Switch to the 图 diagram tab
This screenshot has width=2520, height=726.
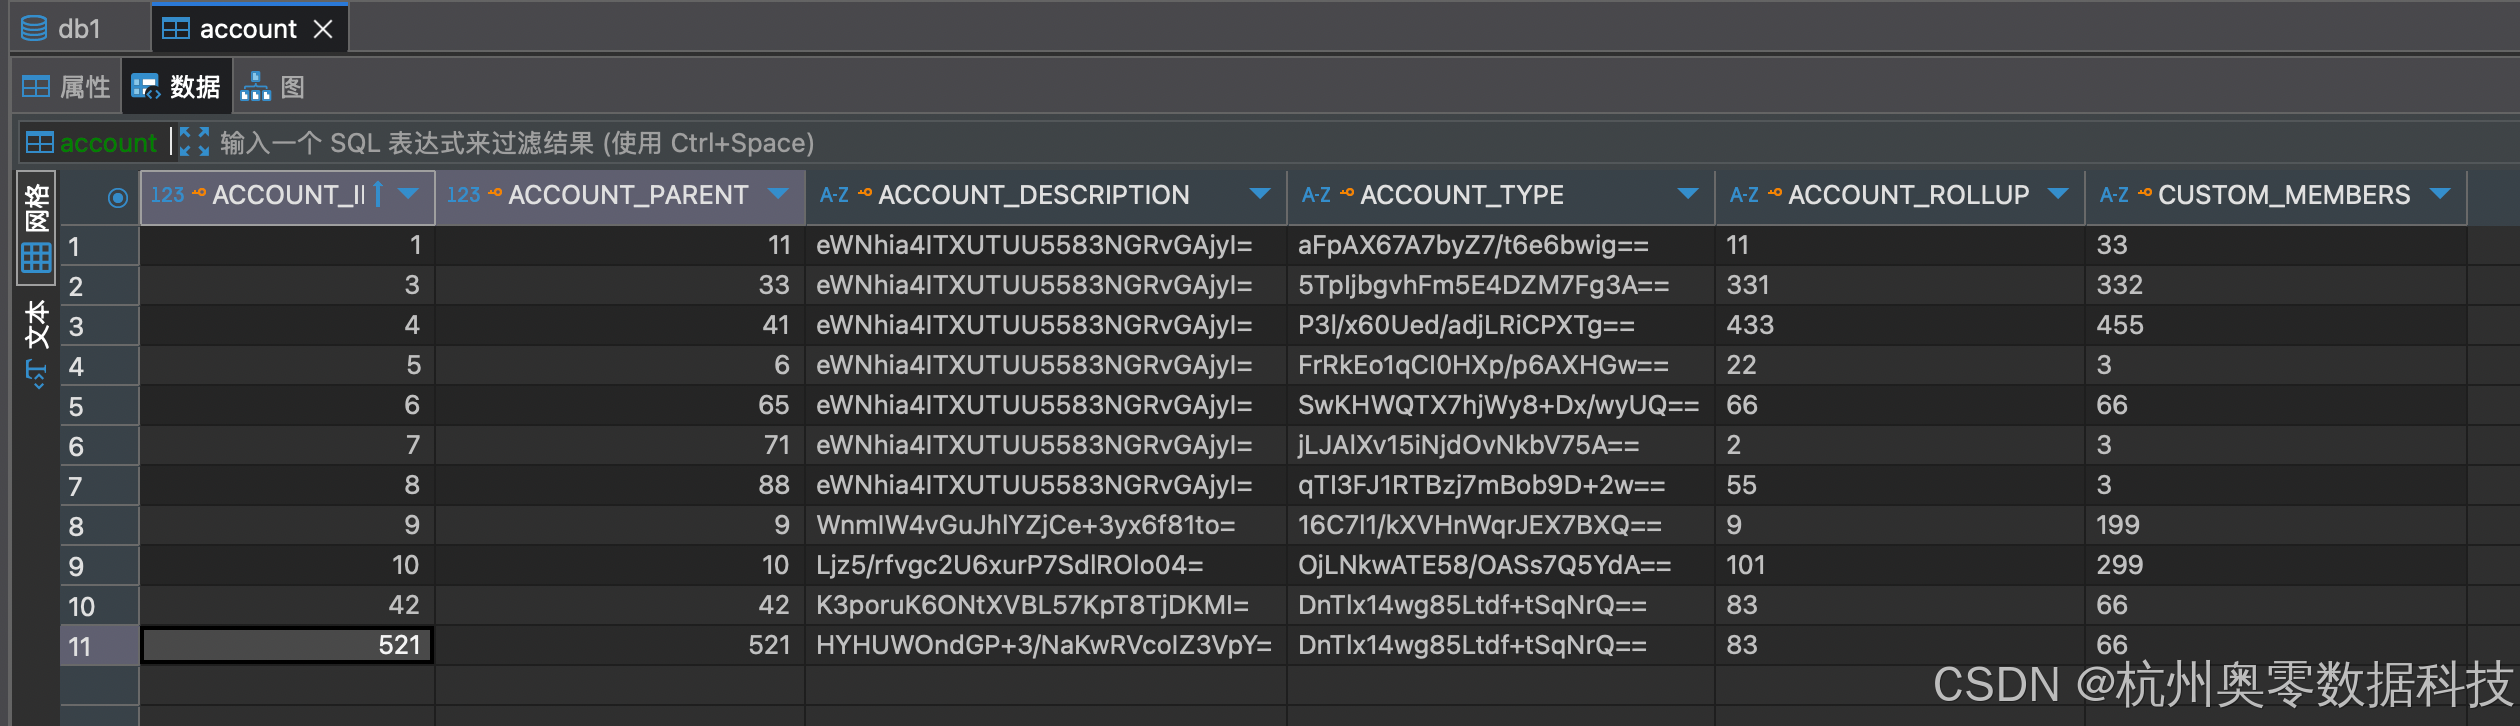point(272,87)
